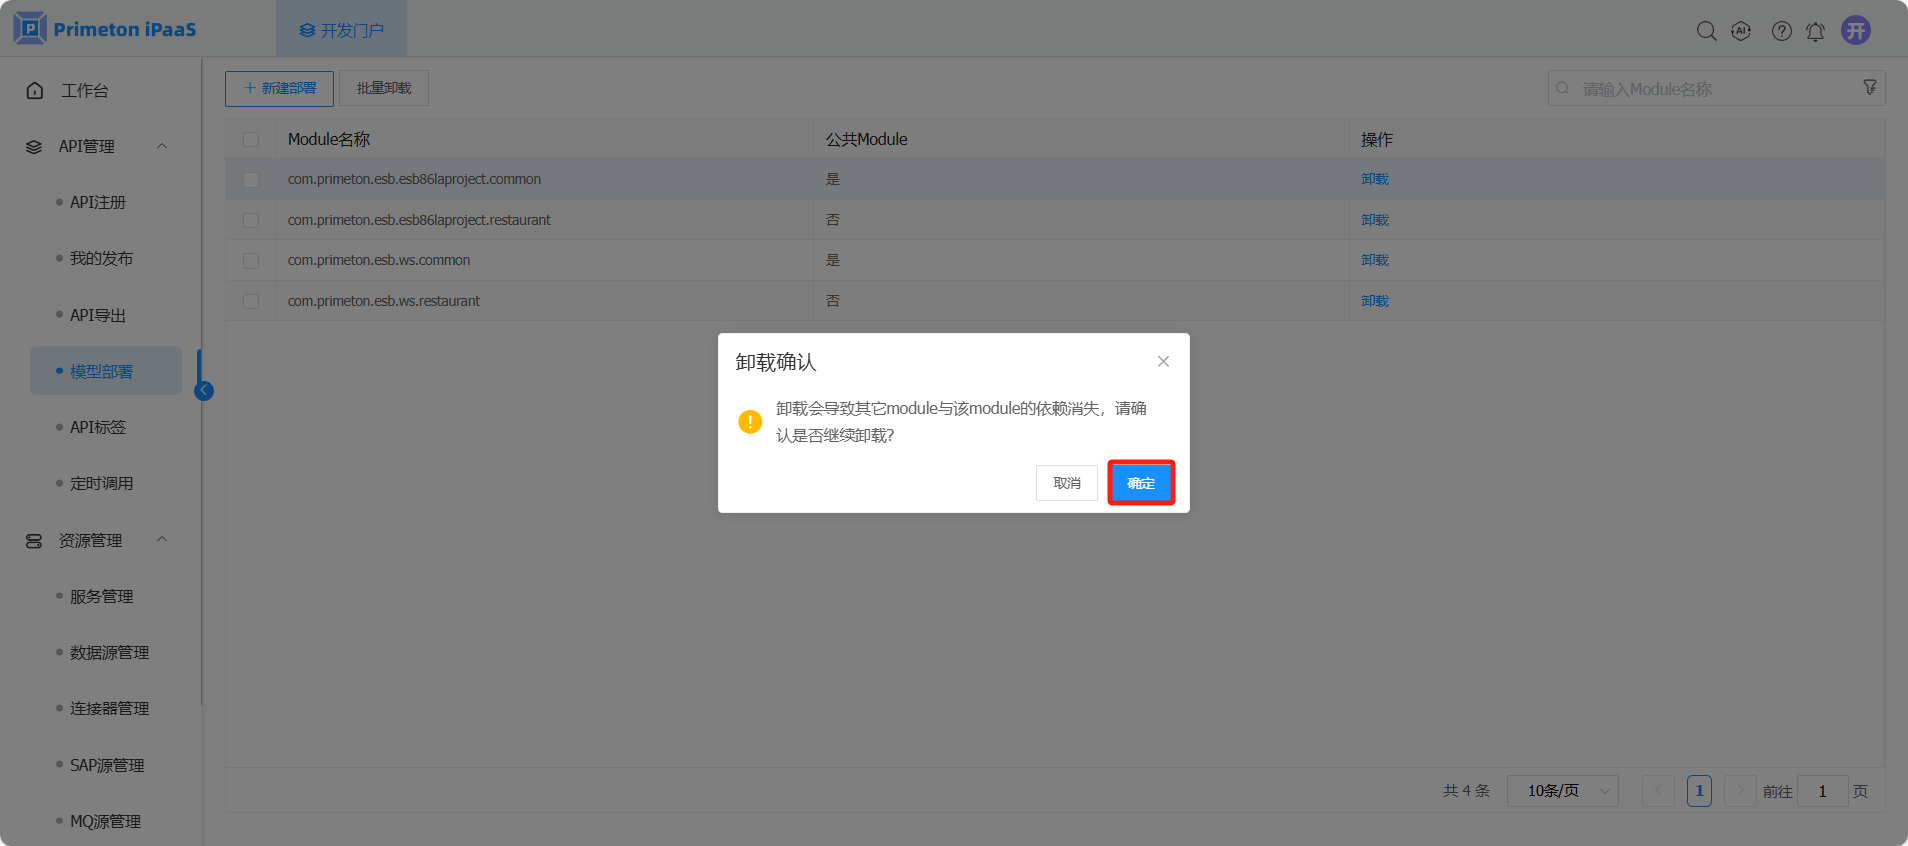
Task: Switch to the 开发门户 tab
Action: 341,30
